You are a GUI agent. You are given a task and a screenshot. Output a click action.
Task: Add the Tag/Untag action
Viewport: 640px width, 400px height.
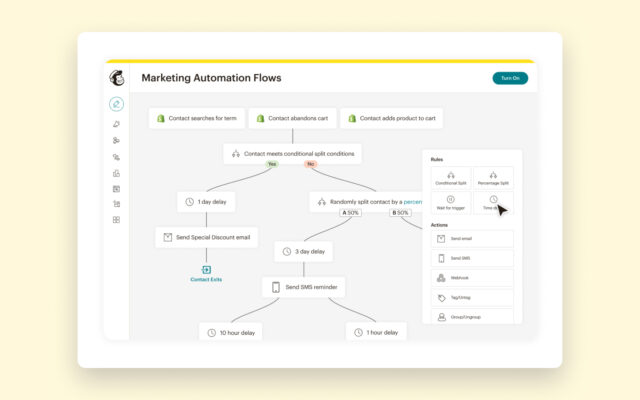point(472,298)
